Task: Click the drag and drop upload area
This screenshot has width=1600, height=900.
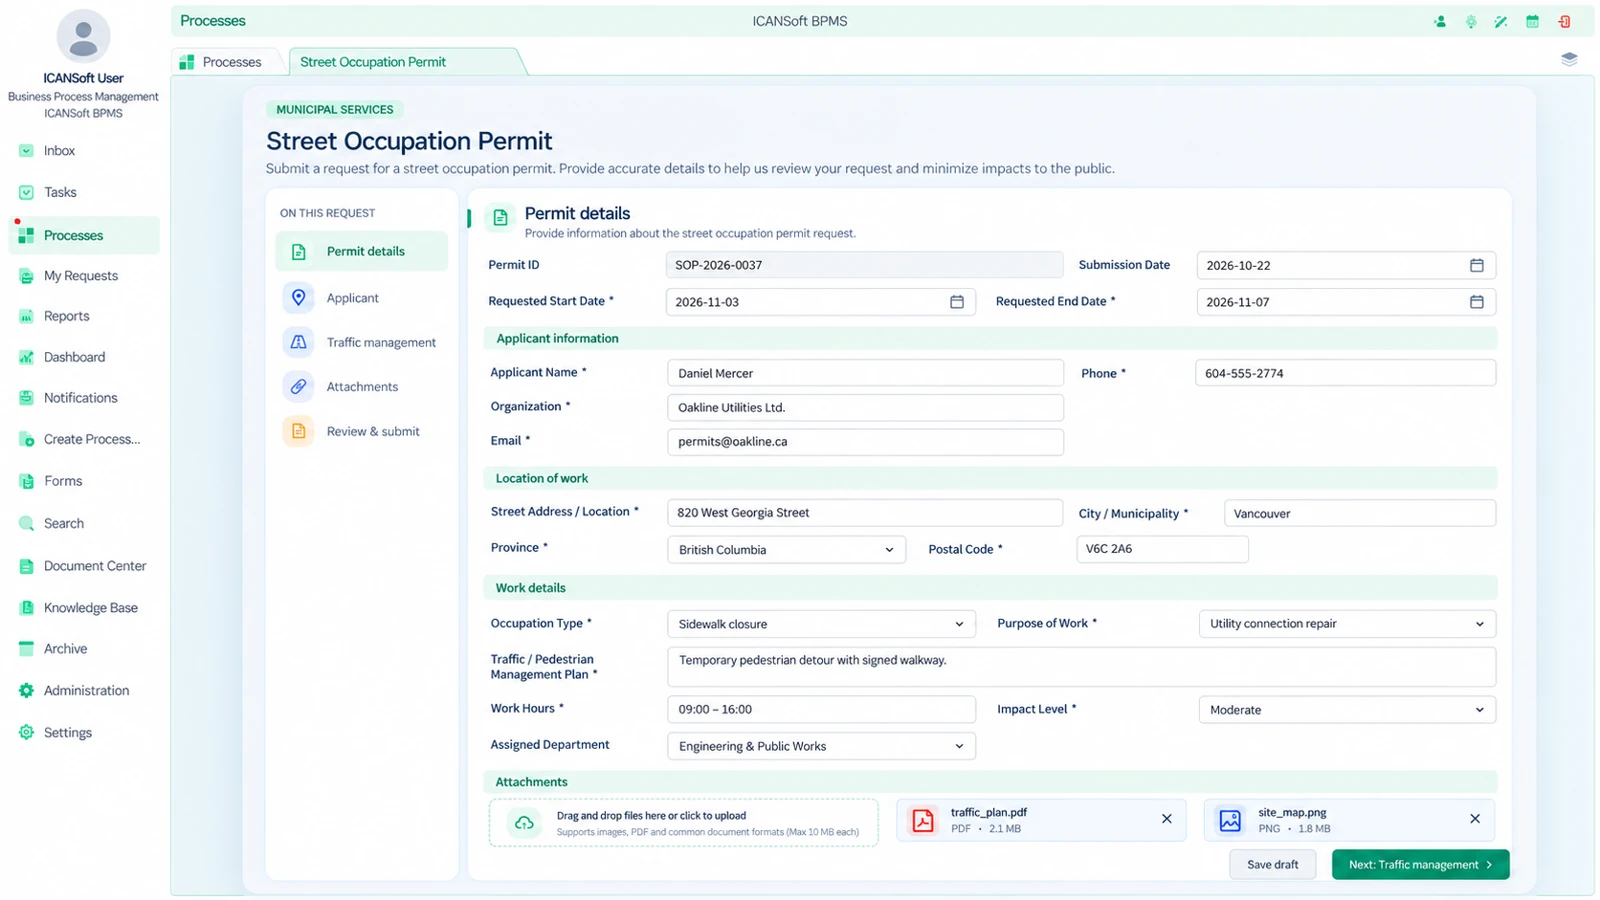Action: tap(684, 823)
